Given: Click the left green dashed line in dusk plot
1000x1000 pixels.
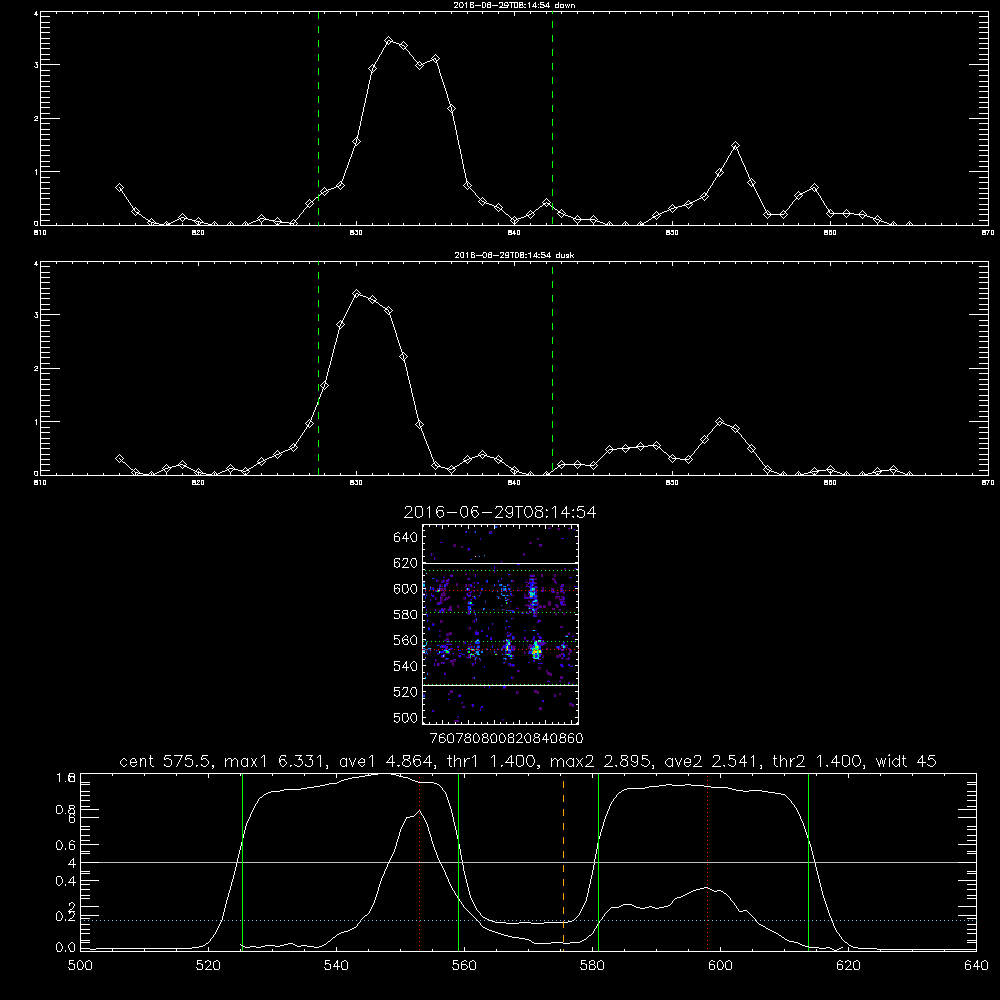Looking at the screenshot, I should [318, 369].
